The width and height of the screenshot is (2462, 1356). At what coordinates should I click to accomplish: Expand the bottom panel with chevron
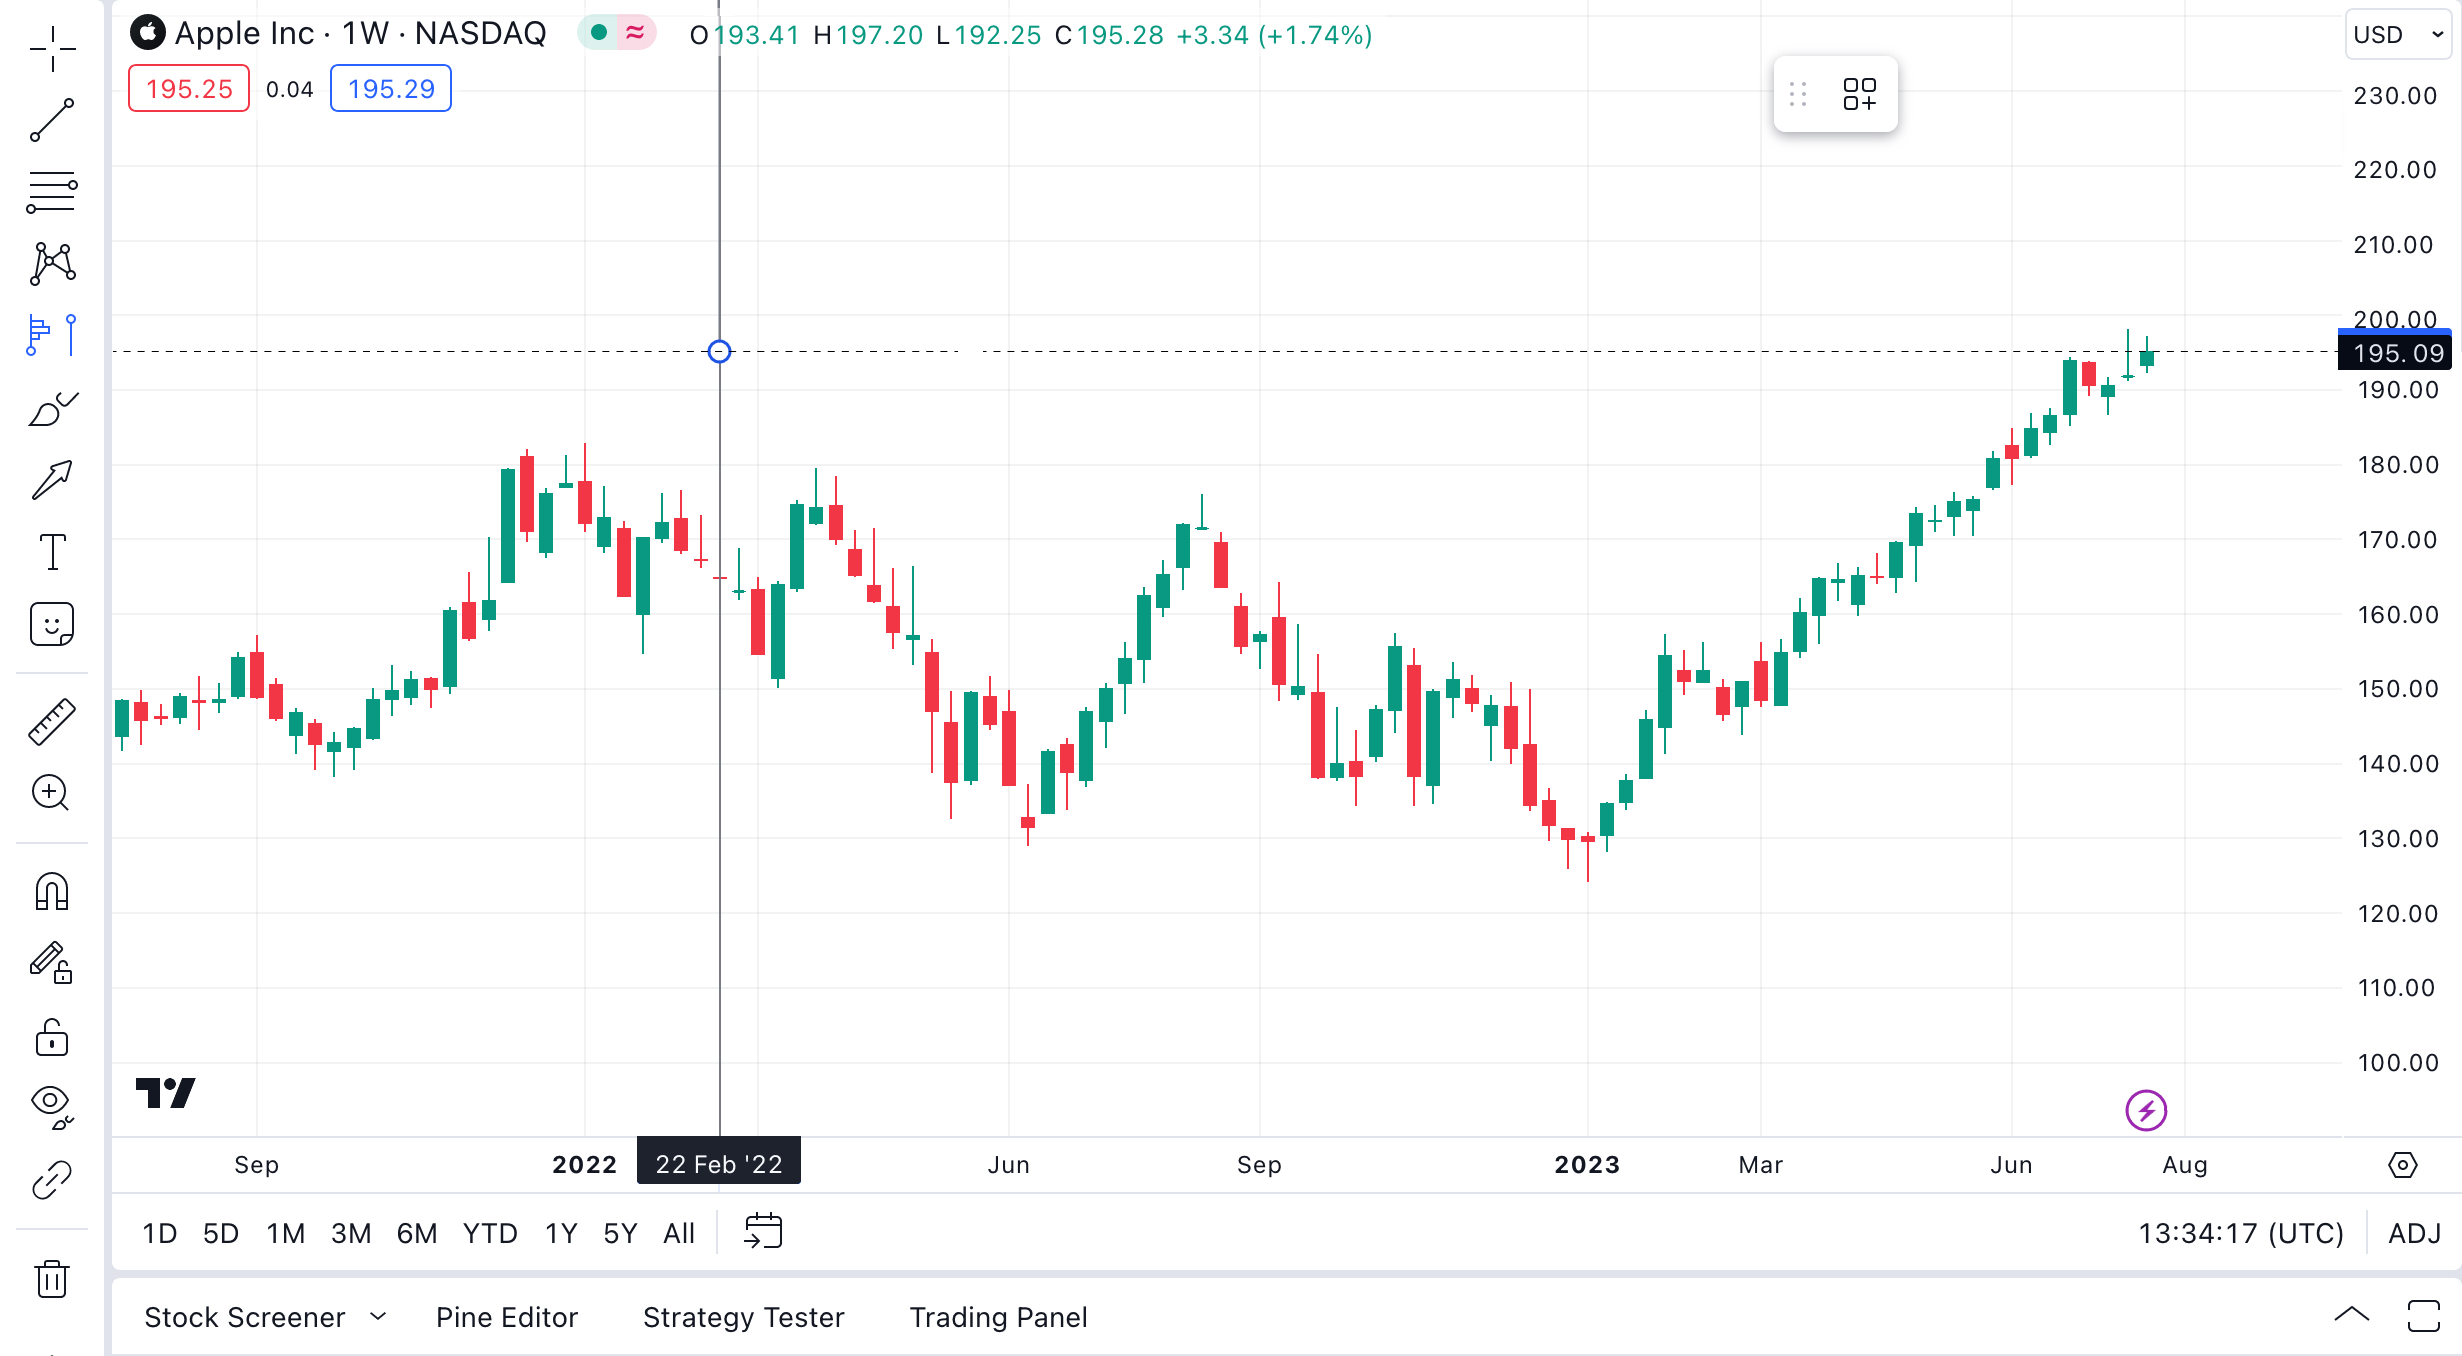[2351, 1315]
